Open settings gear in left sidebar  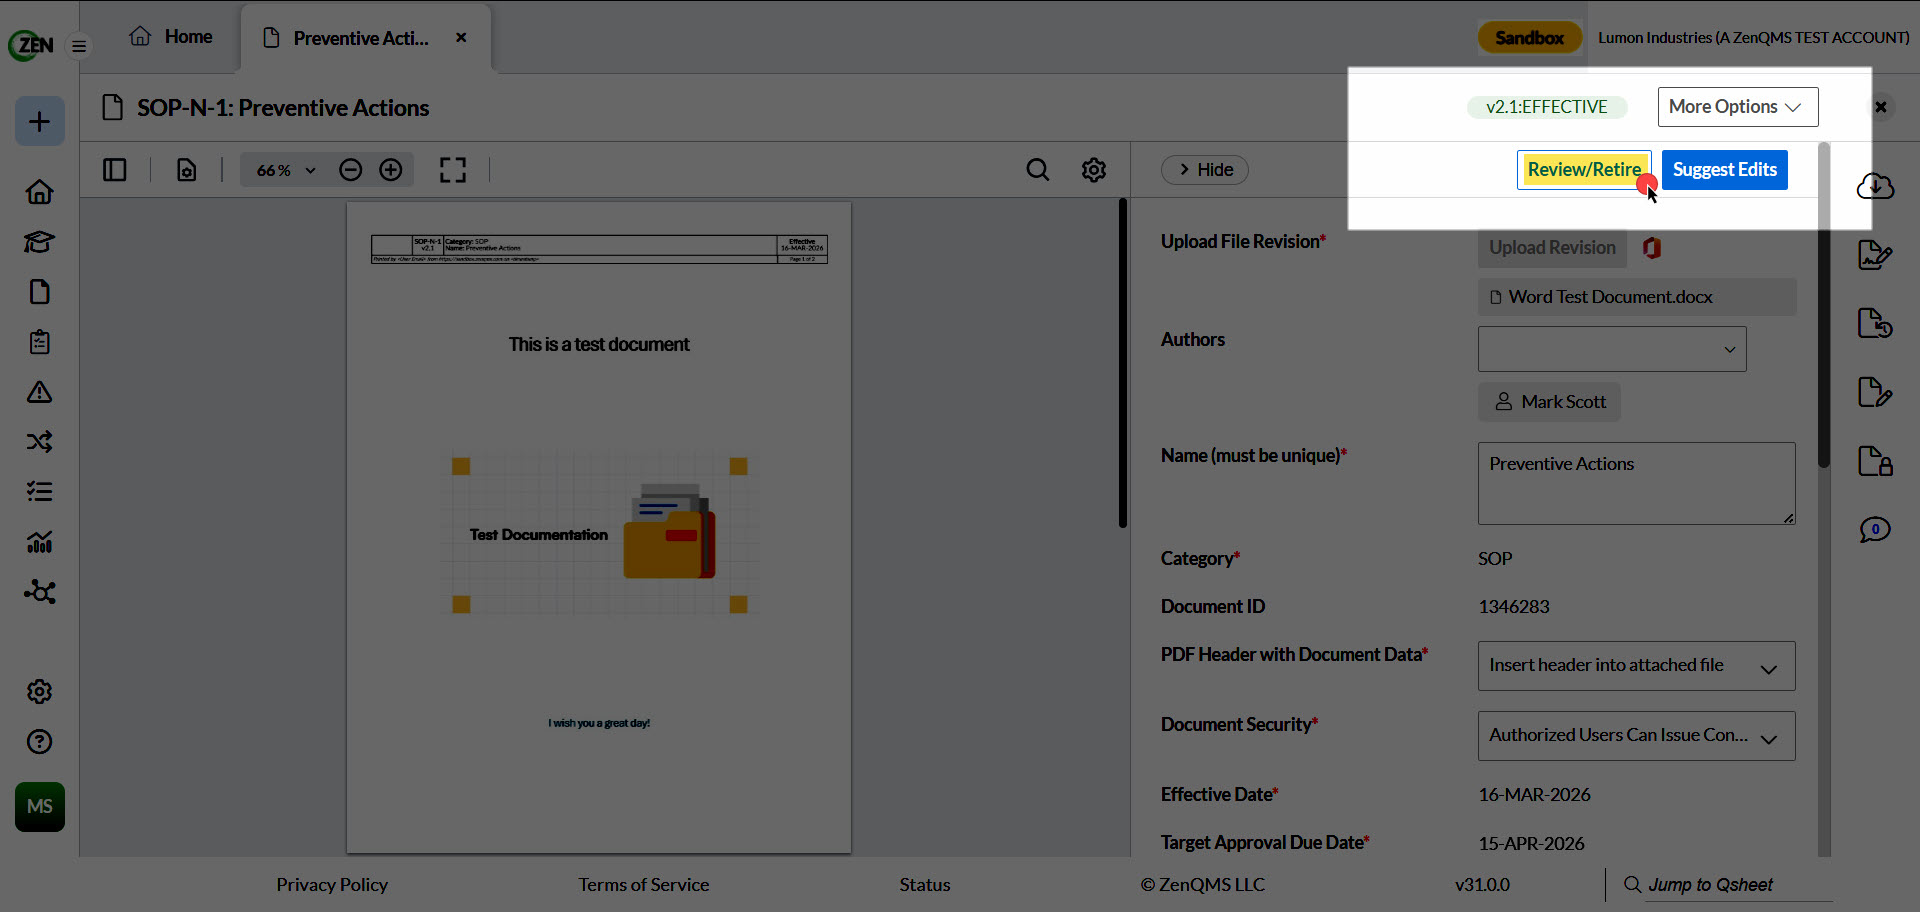pos(40,691)
